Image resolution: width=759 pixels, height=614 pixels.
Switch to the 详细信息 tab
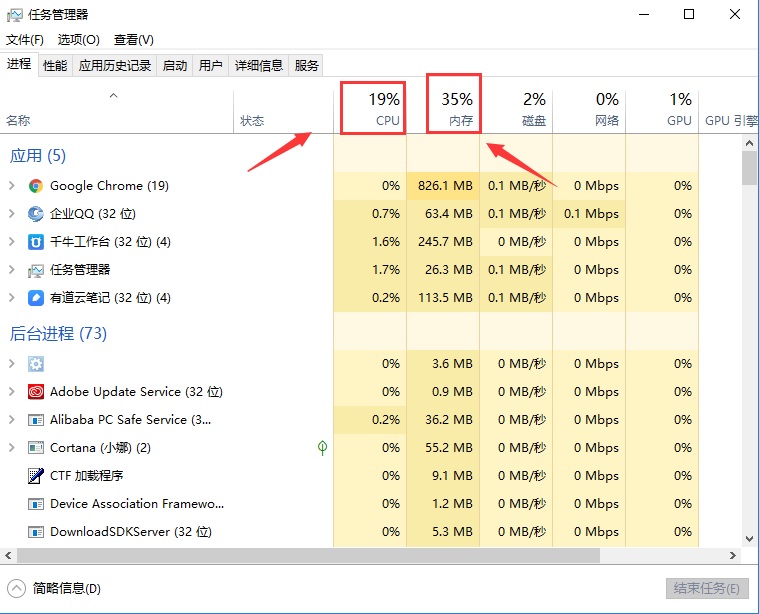click(258, 65)
